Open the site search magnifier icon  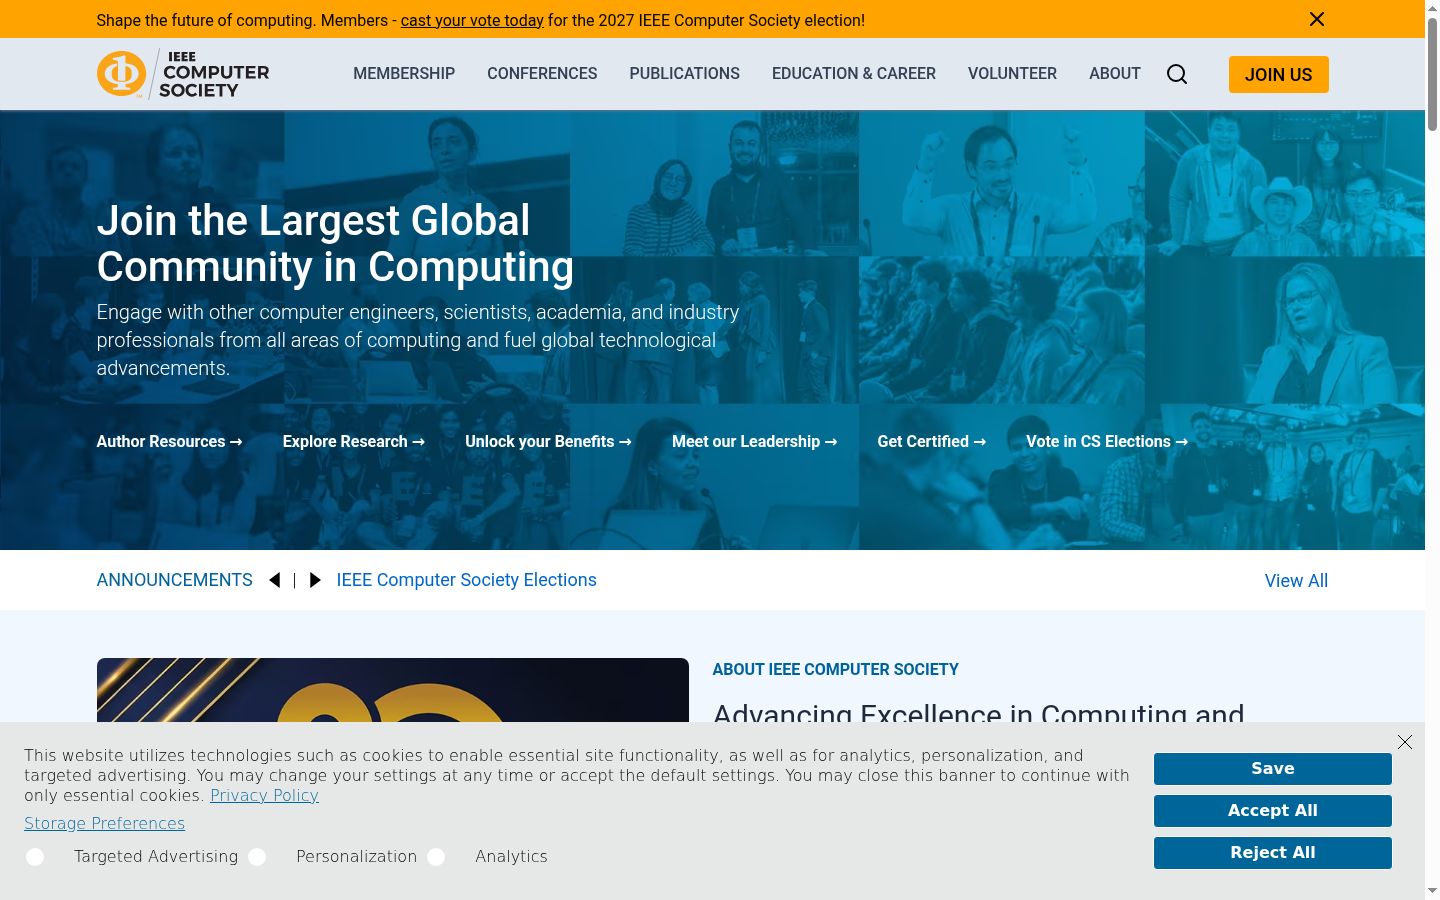(1177, 74)
